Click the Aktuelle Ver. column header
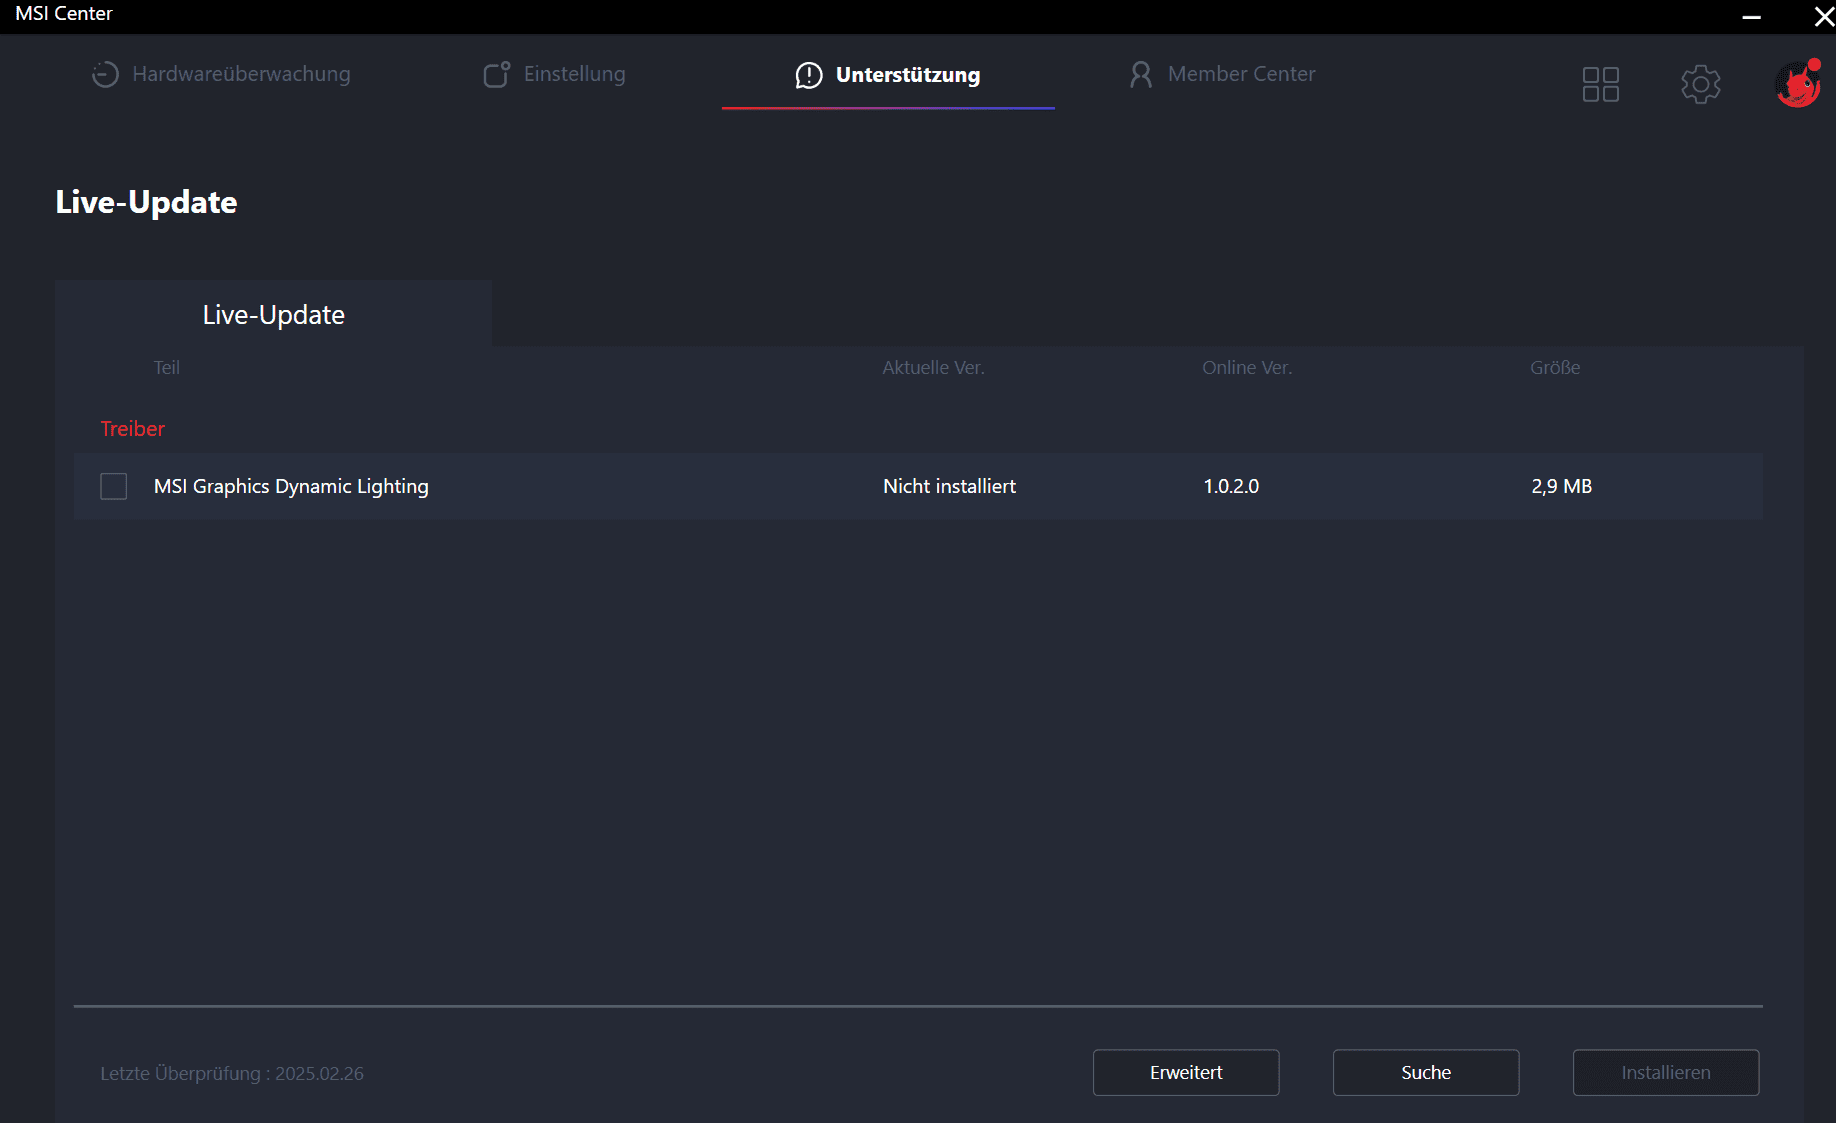The height and width of the screenshot is (1123, 1836). pyautogui.click(x=933, y=367)
